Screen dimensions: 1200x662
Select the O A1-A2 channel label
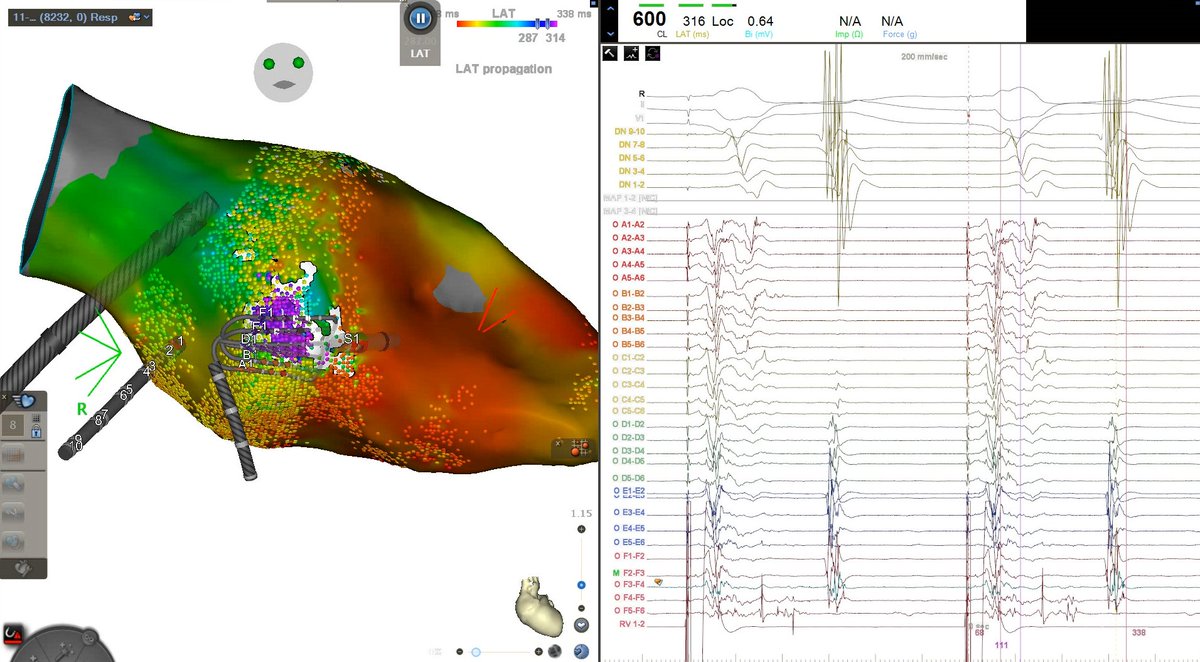[628, 225]
